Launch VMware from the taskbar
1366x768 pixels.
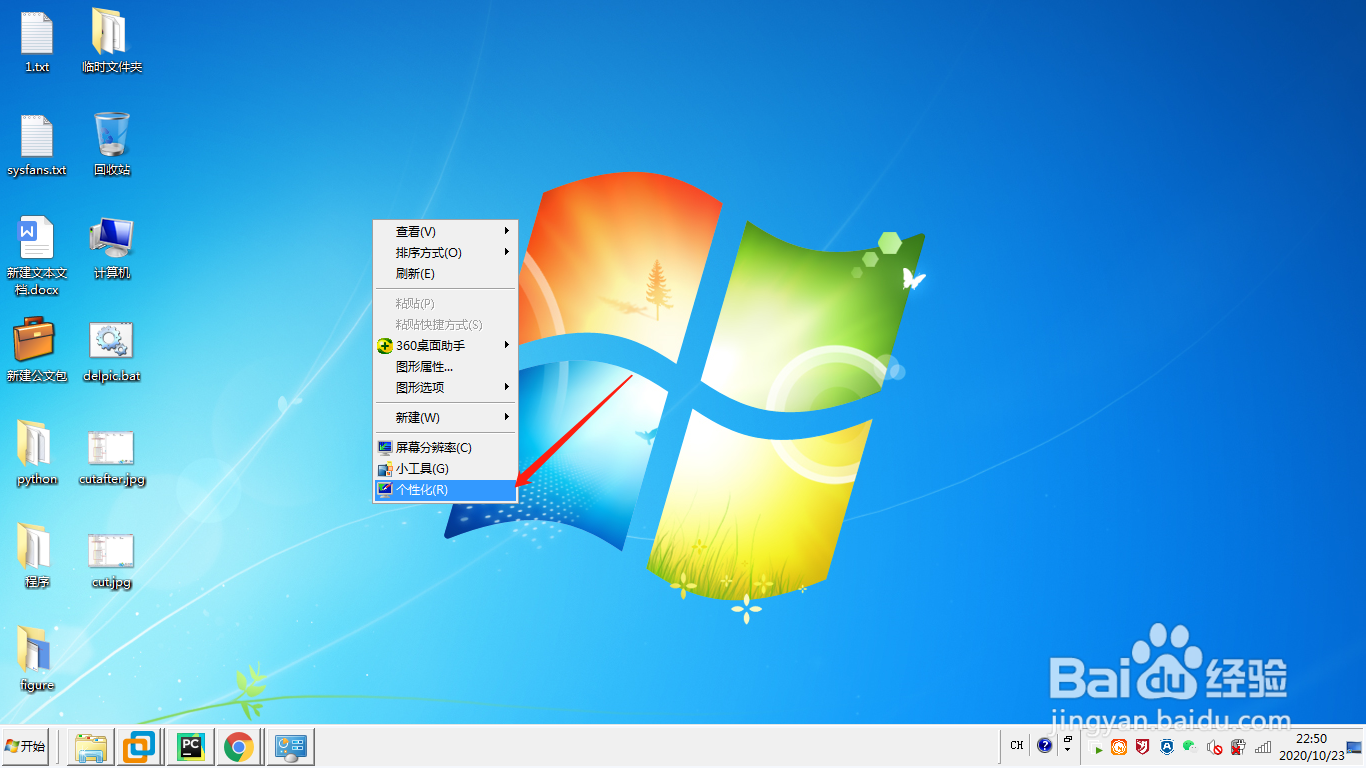click(x=140, y=747)
